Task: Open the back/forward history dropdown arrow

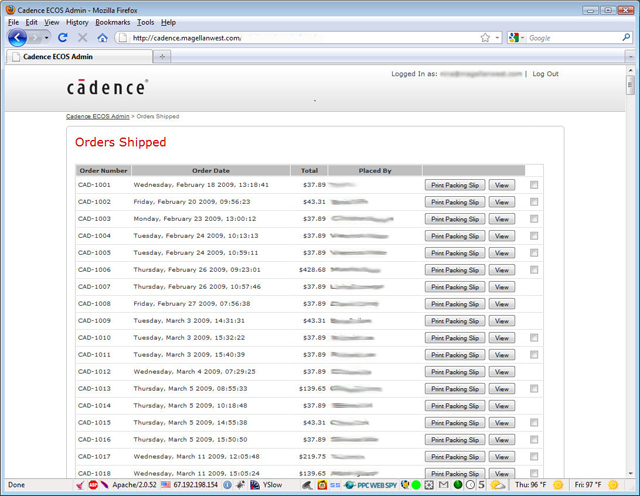Action: tap(47, 38)
